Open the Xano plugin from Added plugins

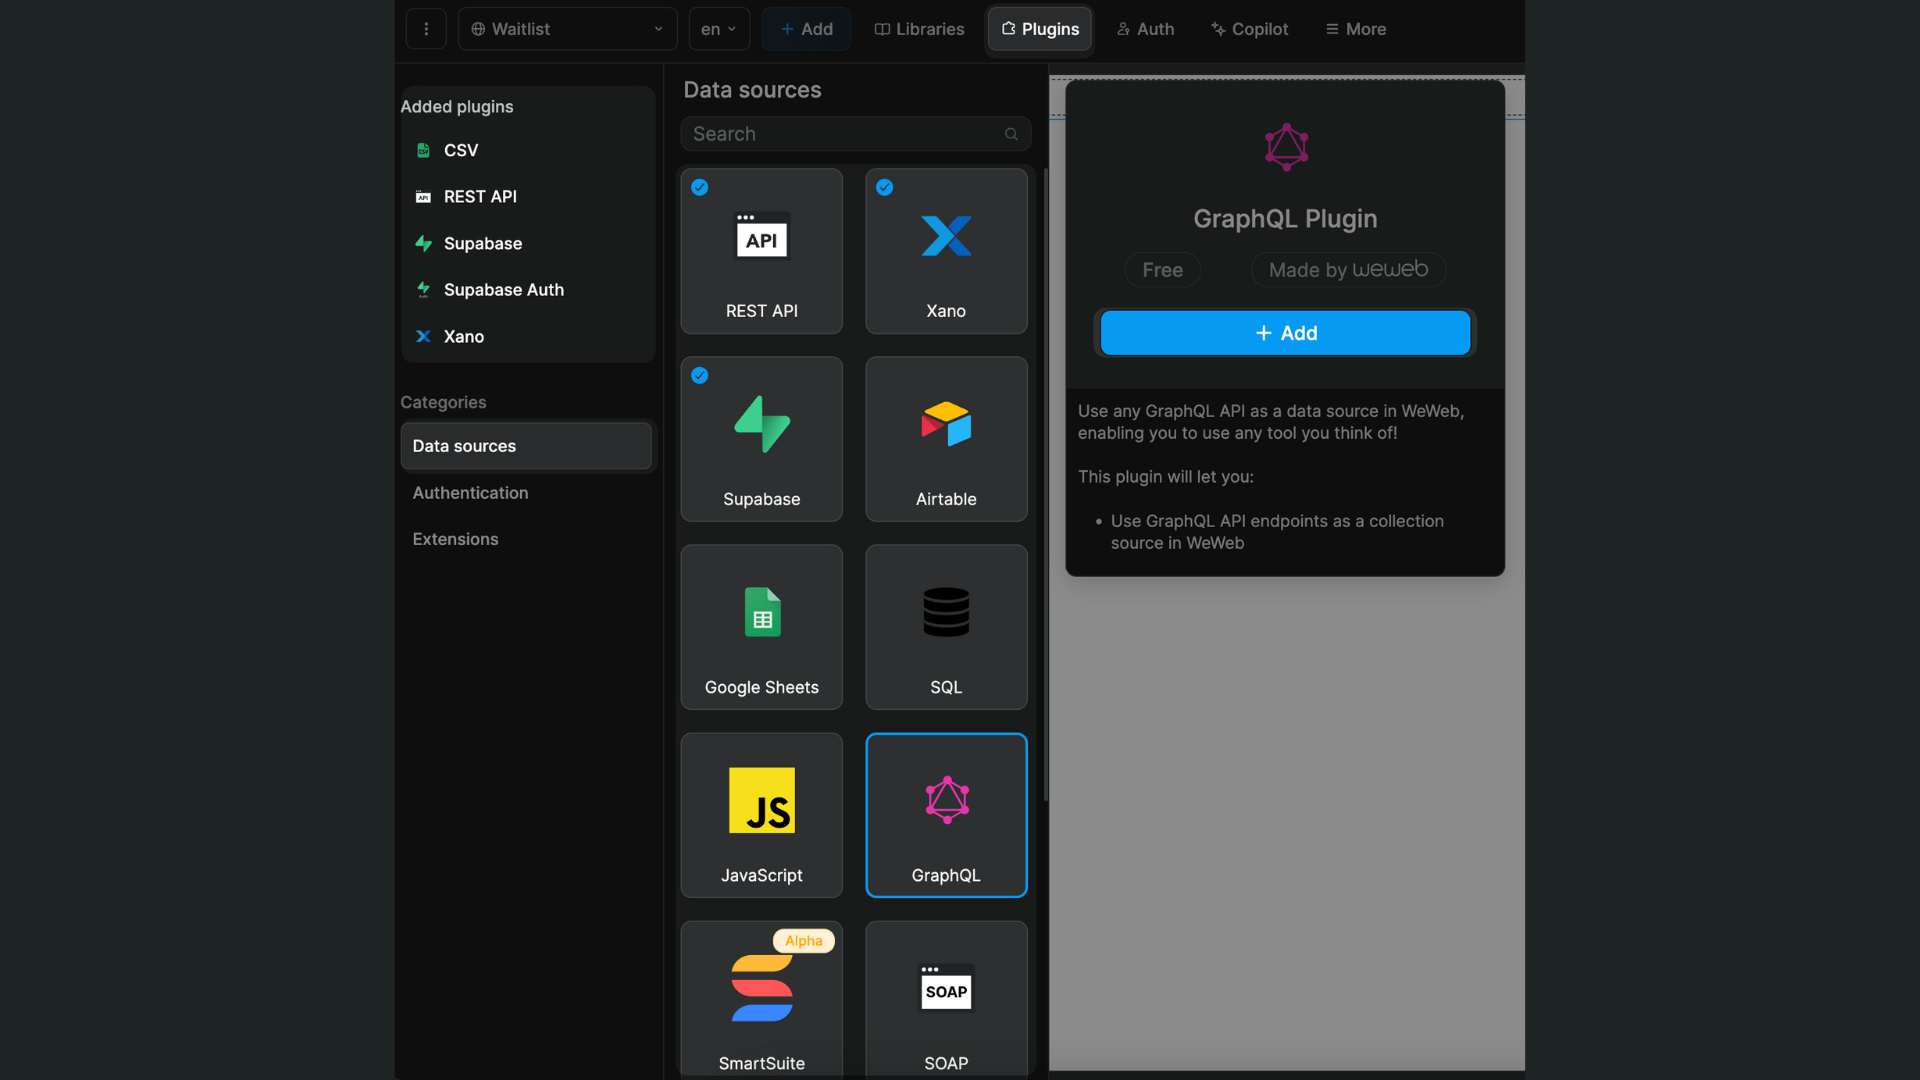(x=463, y=336)
